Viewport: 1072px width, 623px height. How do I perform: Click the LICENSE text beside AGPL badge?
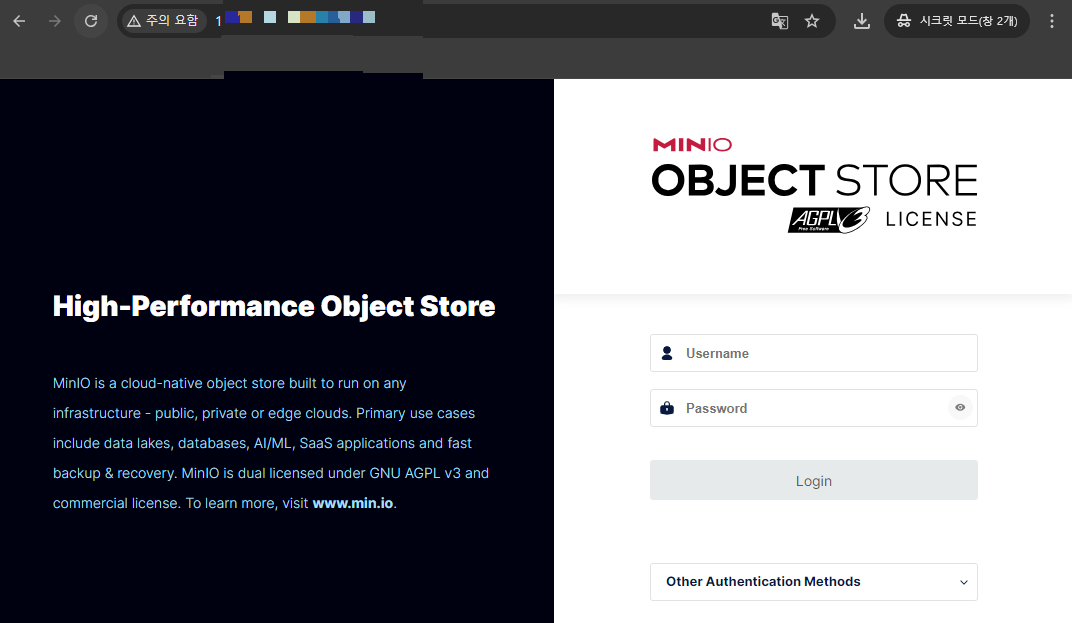point(931,220)
